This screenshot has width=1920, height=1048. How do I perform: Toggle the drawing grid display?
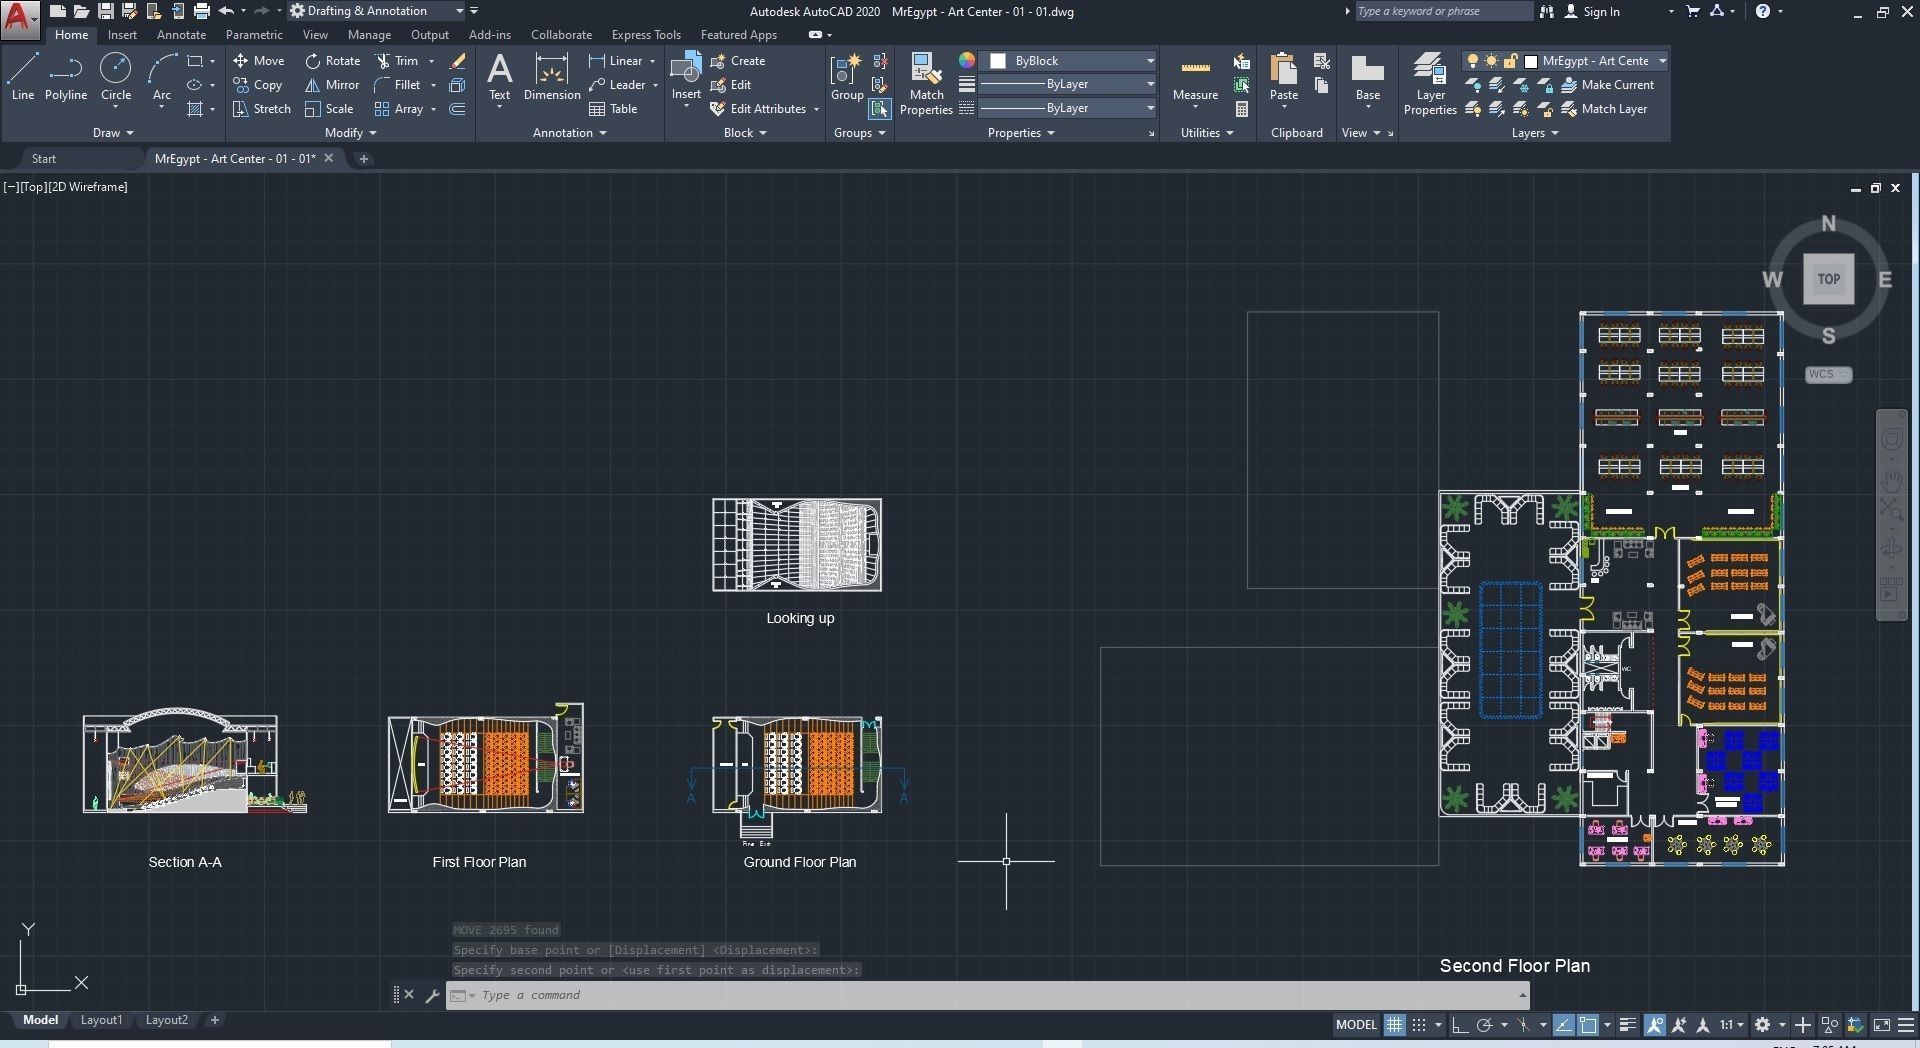click(x=1394, y=1025)
